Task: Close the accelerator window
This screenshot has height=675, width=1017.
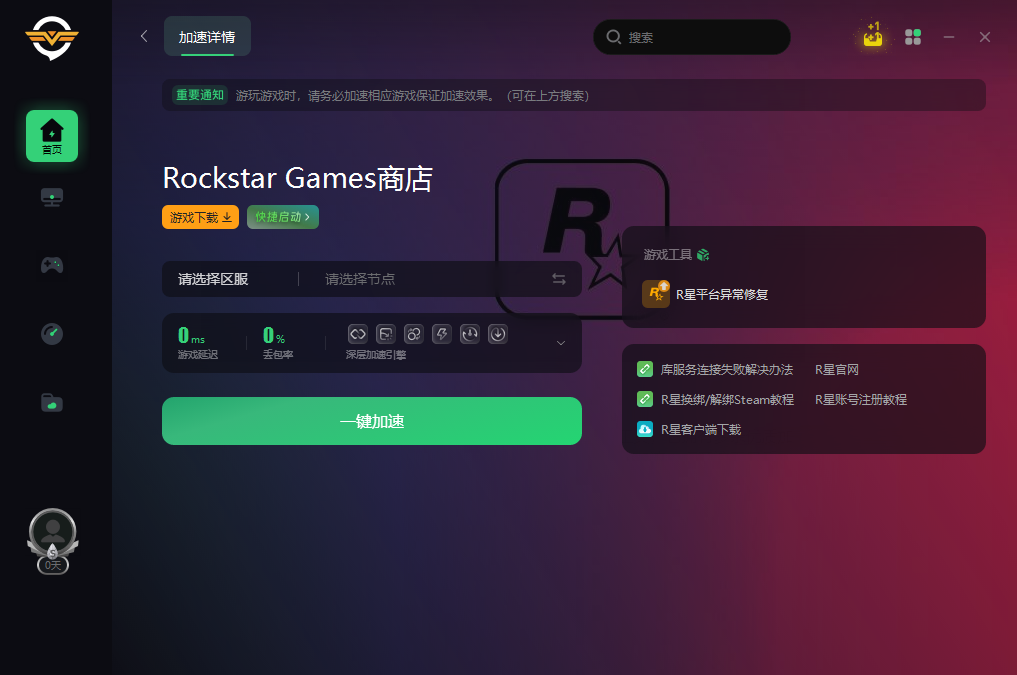Action: pos(985,37)
